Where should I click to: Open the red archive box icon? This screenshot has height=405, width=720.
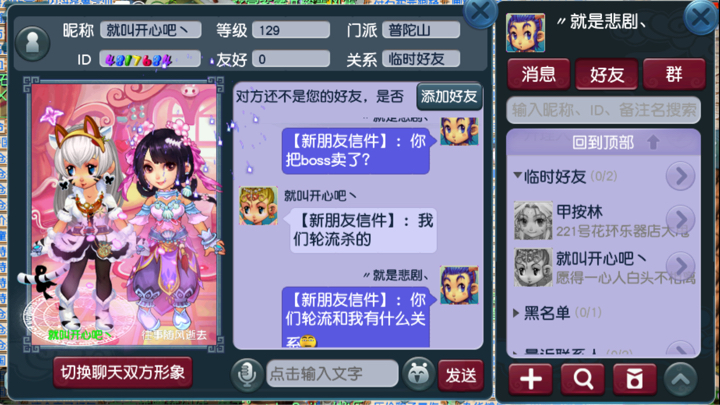point(635,379)
